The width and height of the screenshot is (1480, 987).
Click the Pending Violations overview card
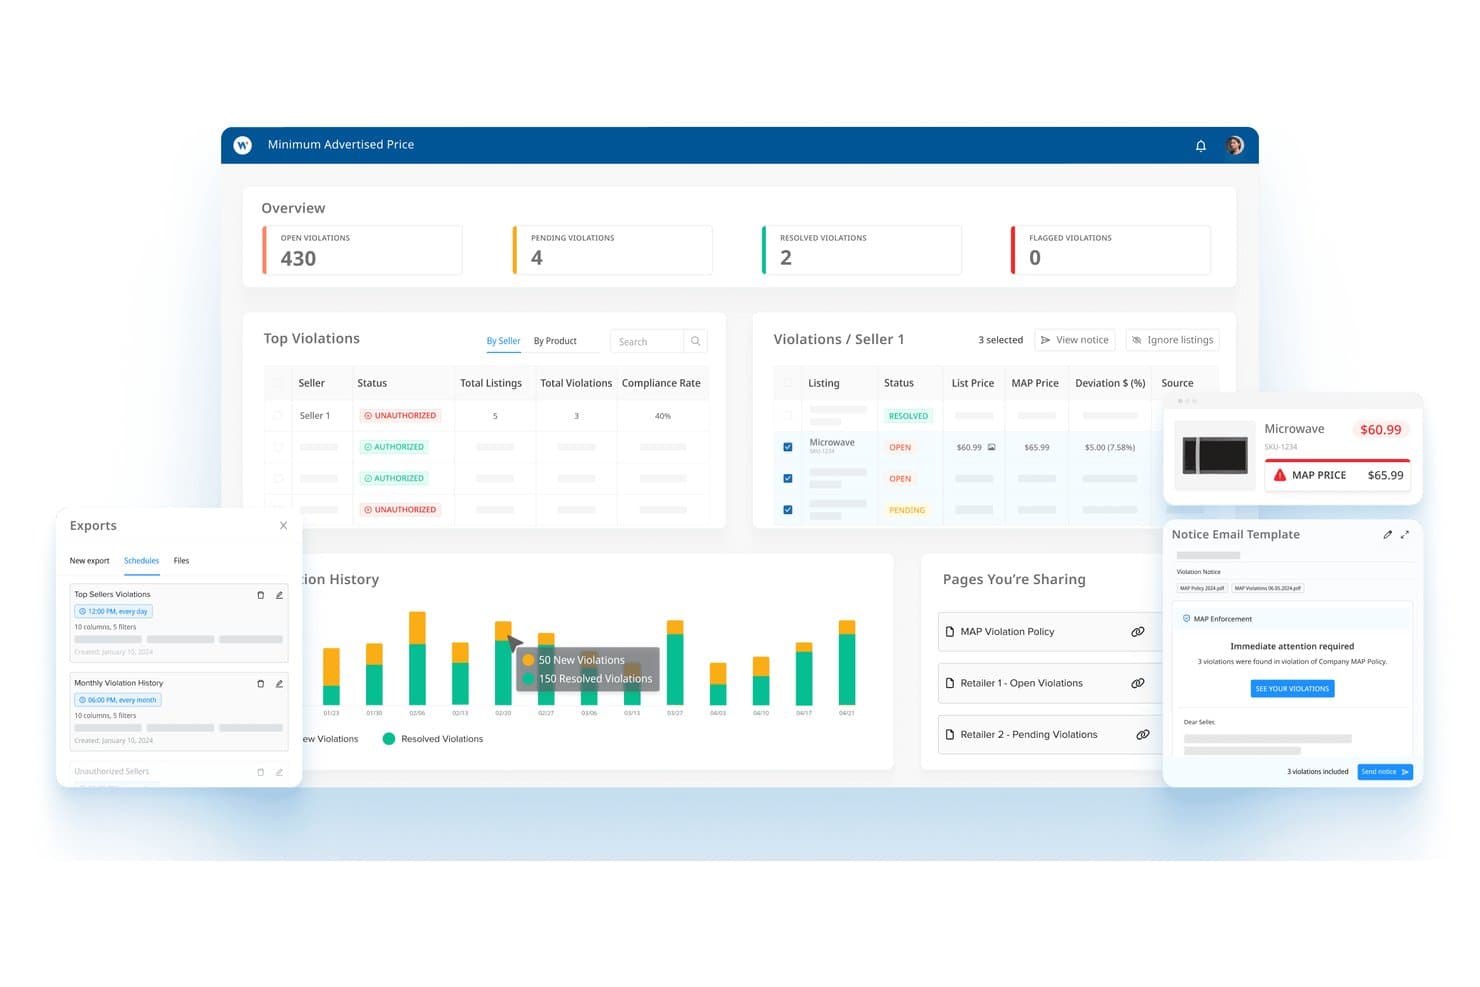click(x=612, y=250)
